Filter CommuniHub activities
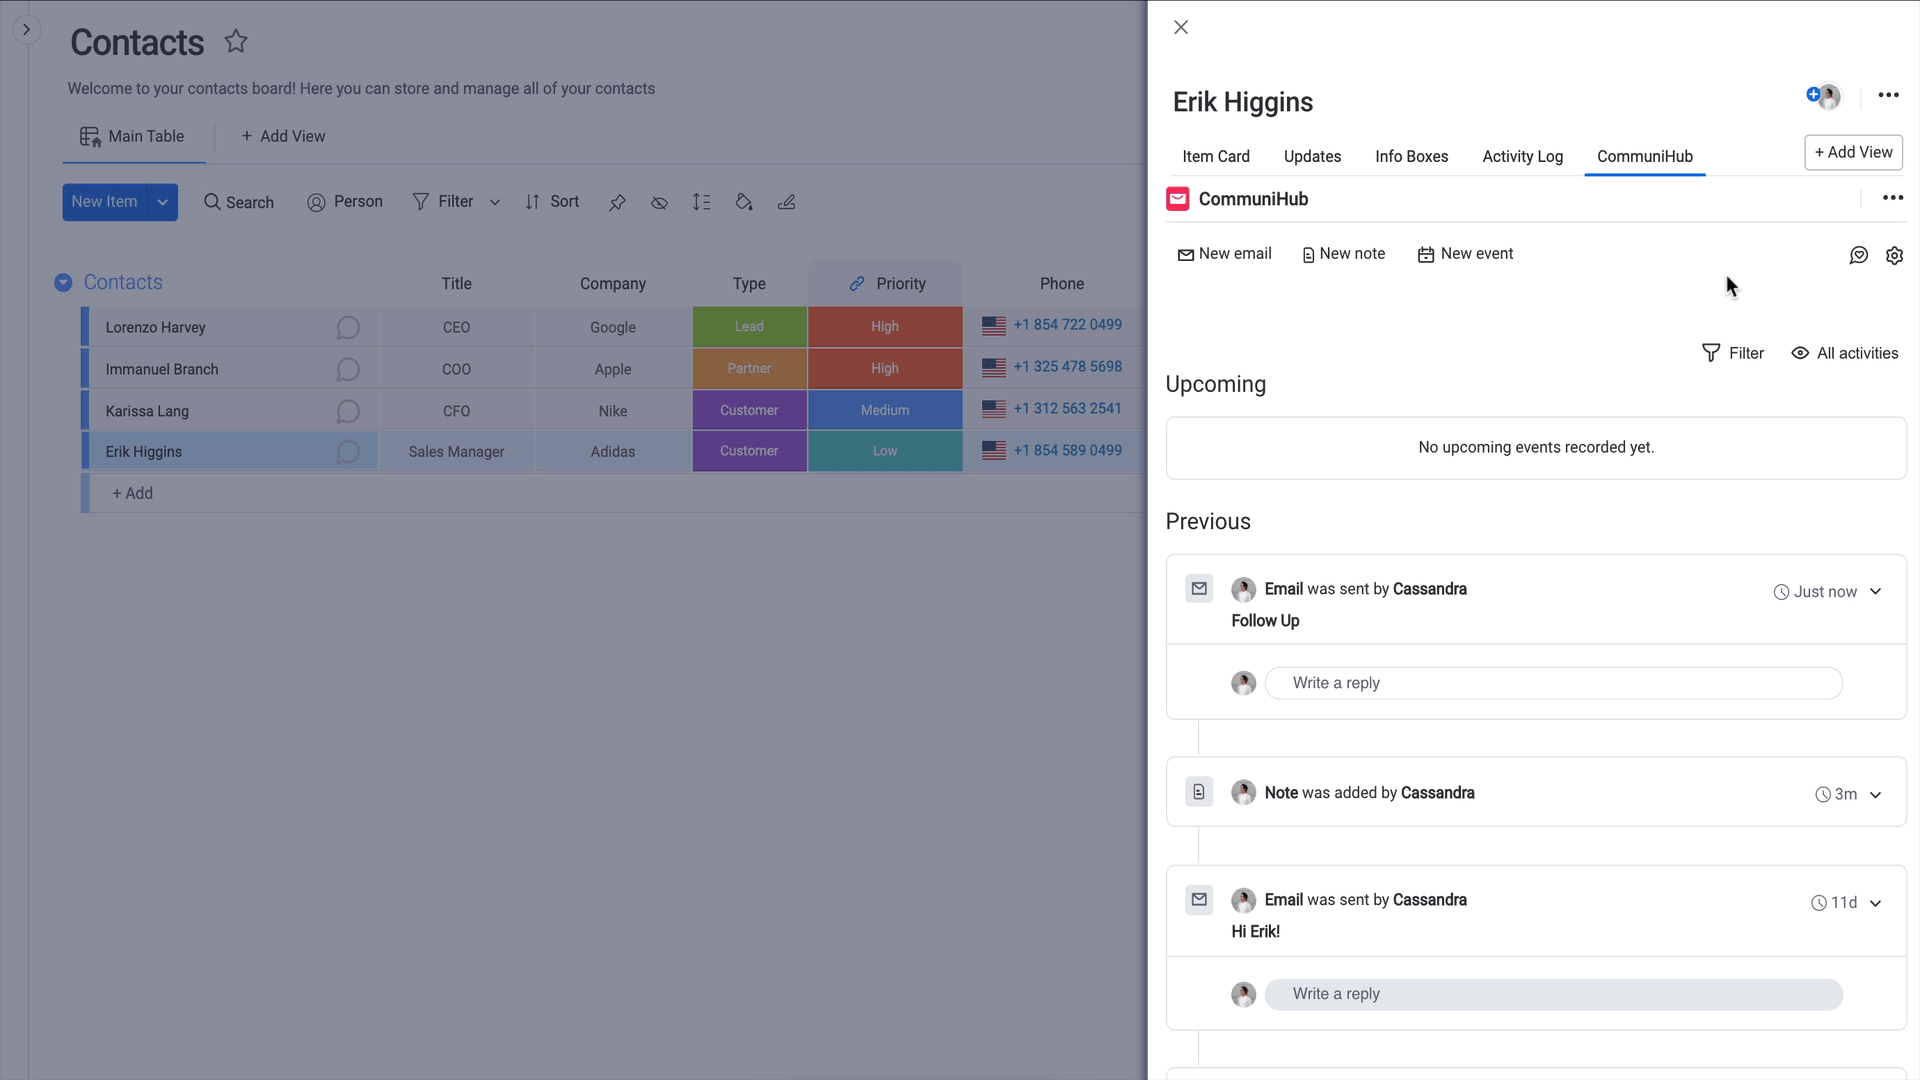Viewport: 1920px width, 1080px height. pos(1733,353)
